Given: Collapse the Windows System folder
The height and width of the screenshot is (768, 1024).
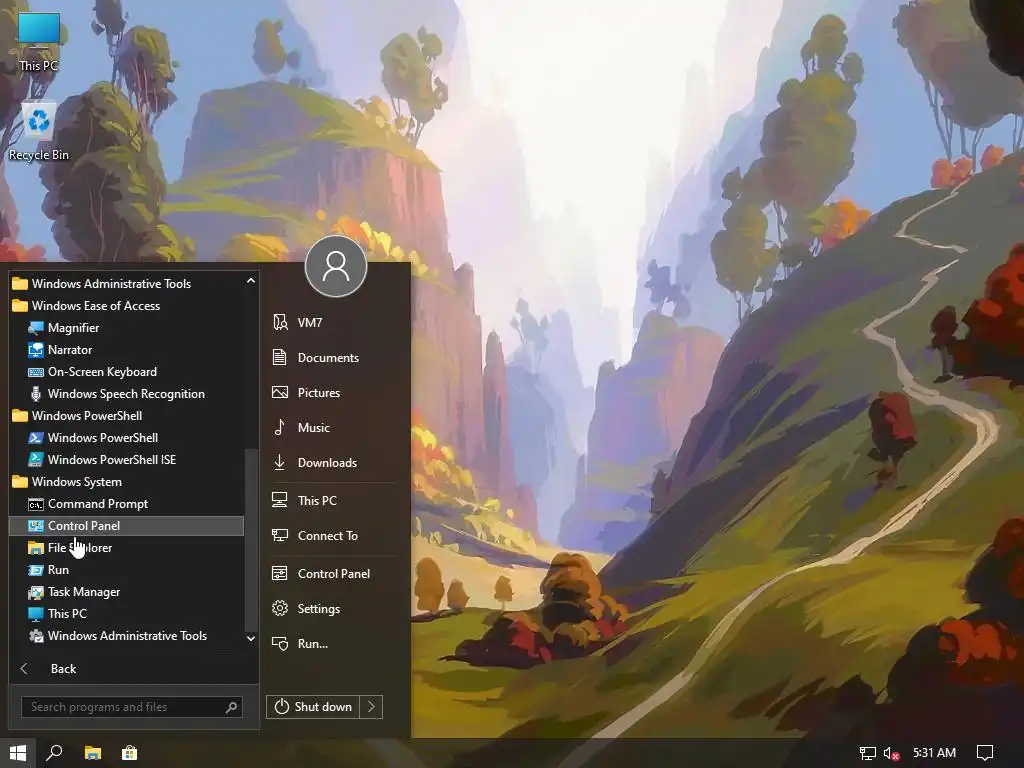Looking at the screenshot, I should tap(126, 482).
